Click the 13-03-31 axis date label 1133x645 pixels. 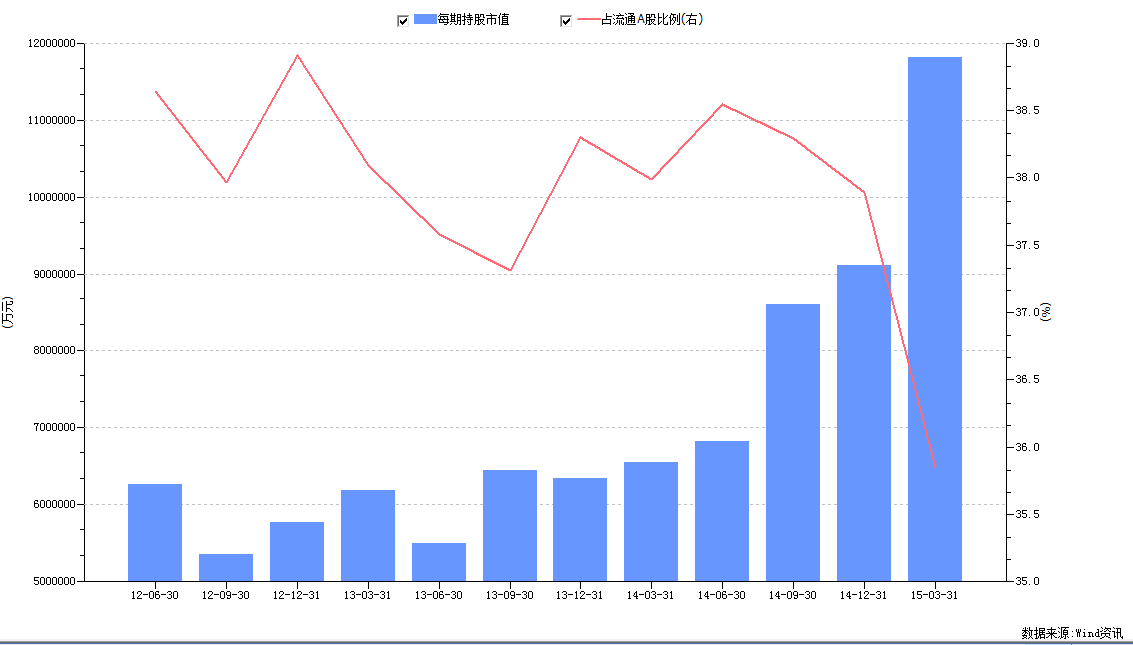[368, 594]
